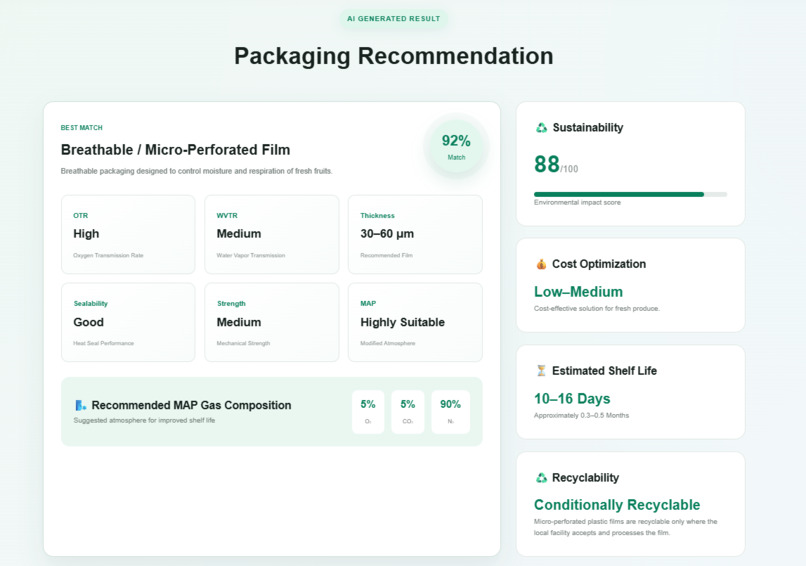Click the Mechanical Strength caption
806x566 pixels.
point(243,343)
